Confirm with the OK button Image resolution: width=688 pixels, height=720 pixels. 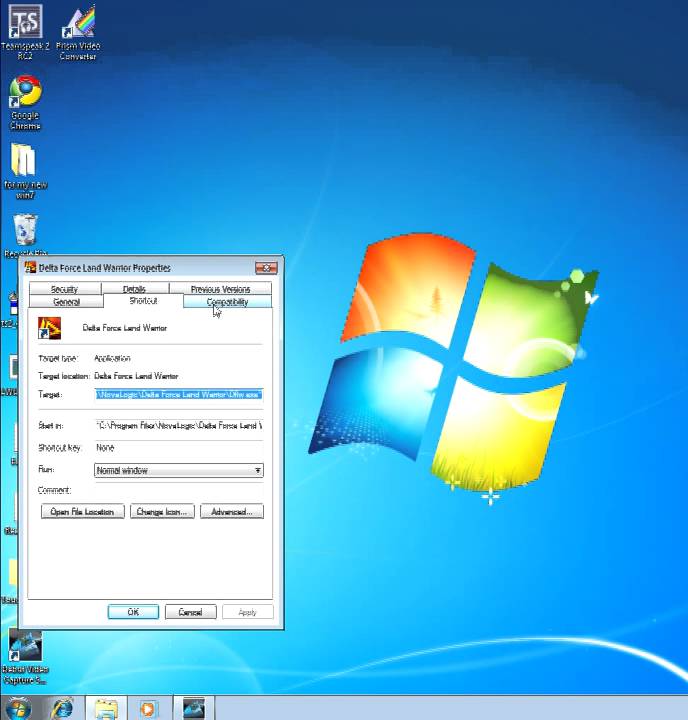point(133,612)
